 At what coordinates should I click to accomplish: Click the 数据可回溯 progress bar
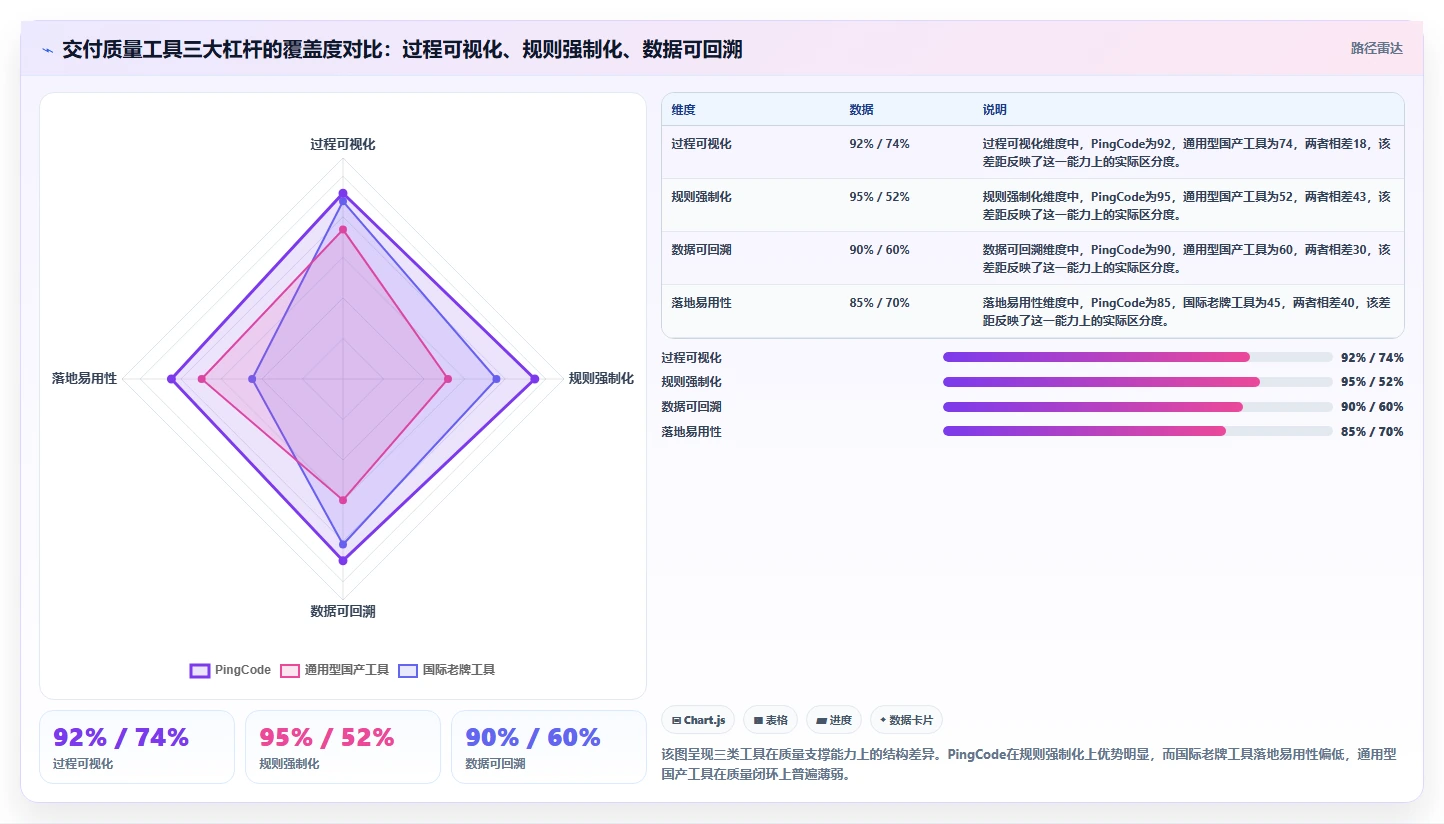point(1137,406)
